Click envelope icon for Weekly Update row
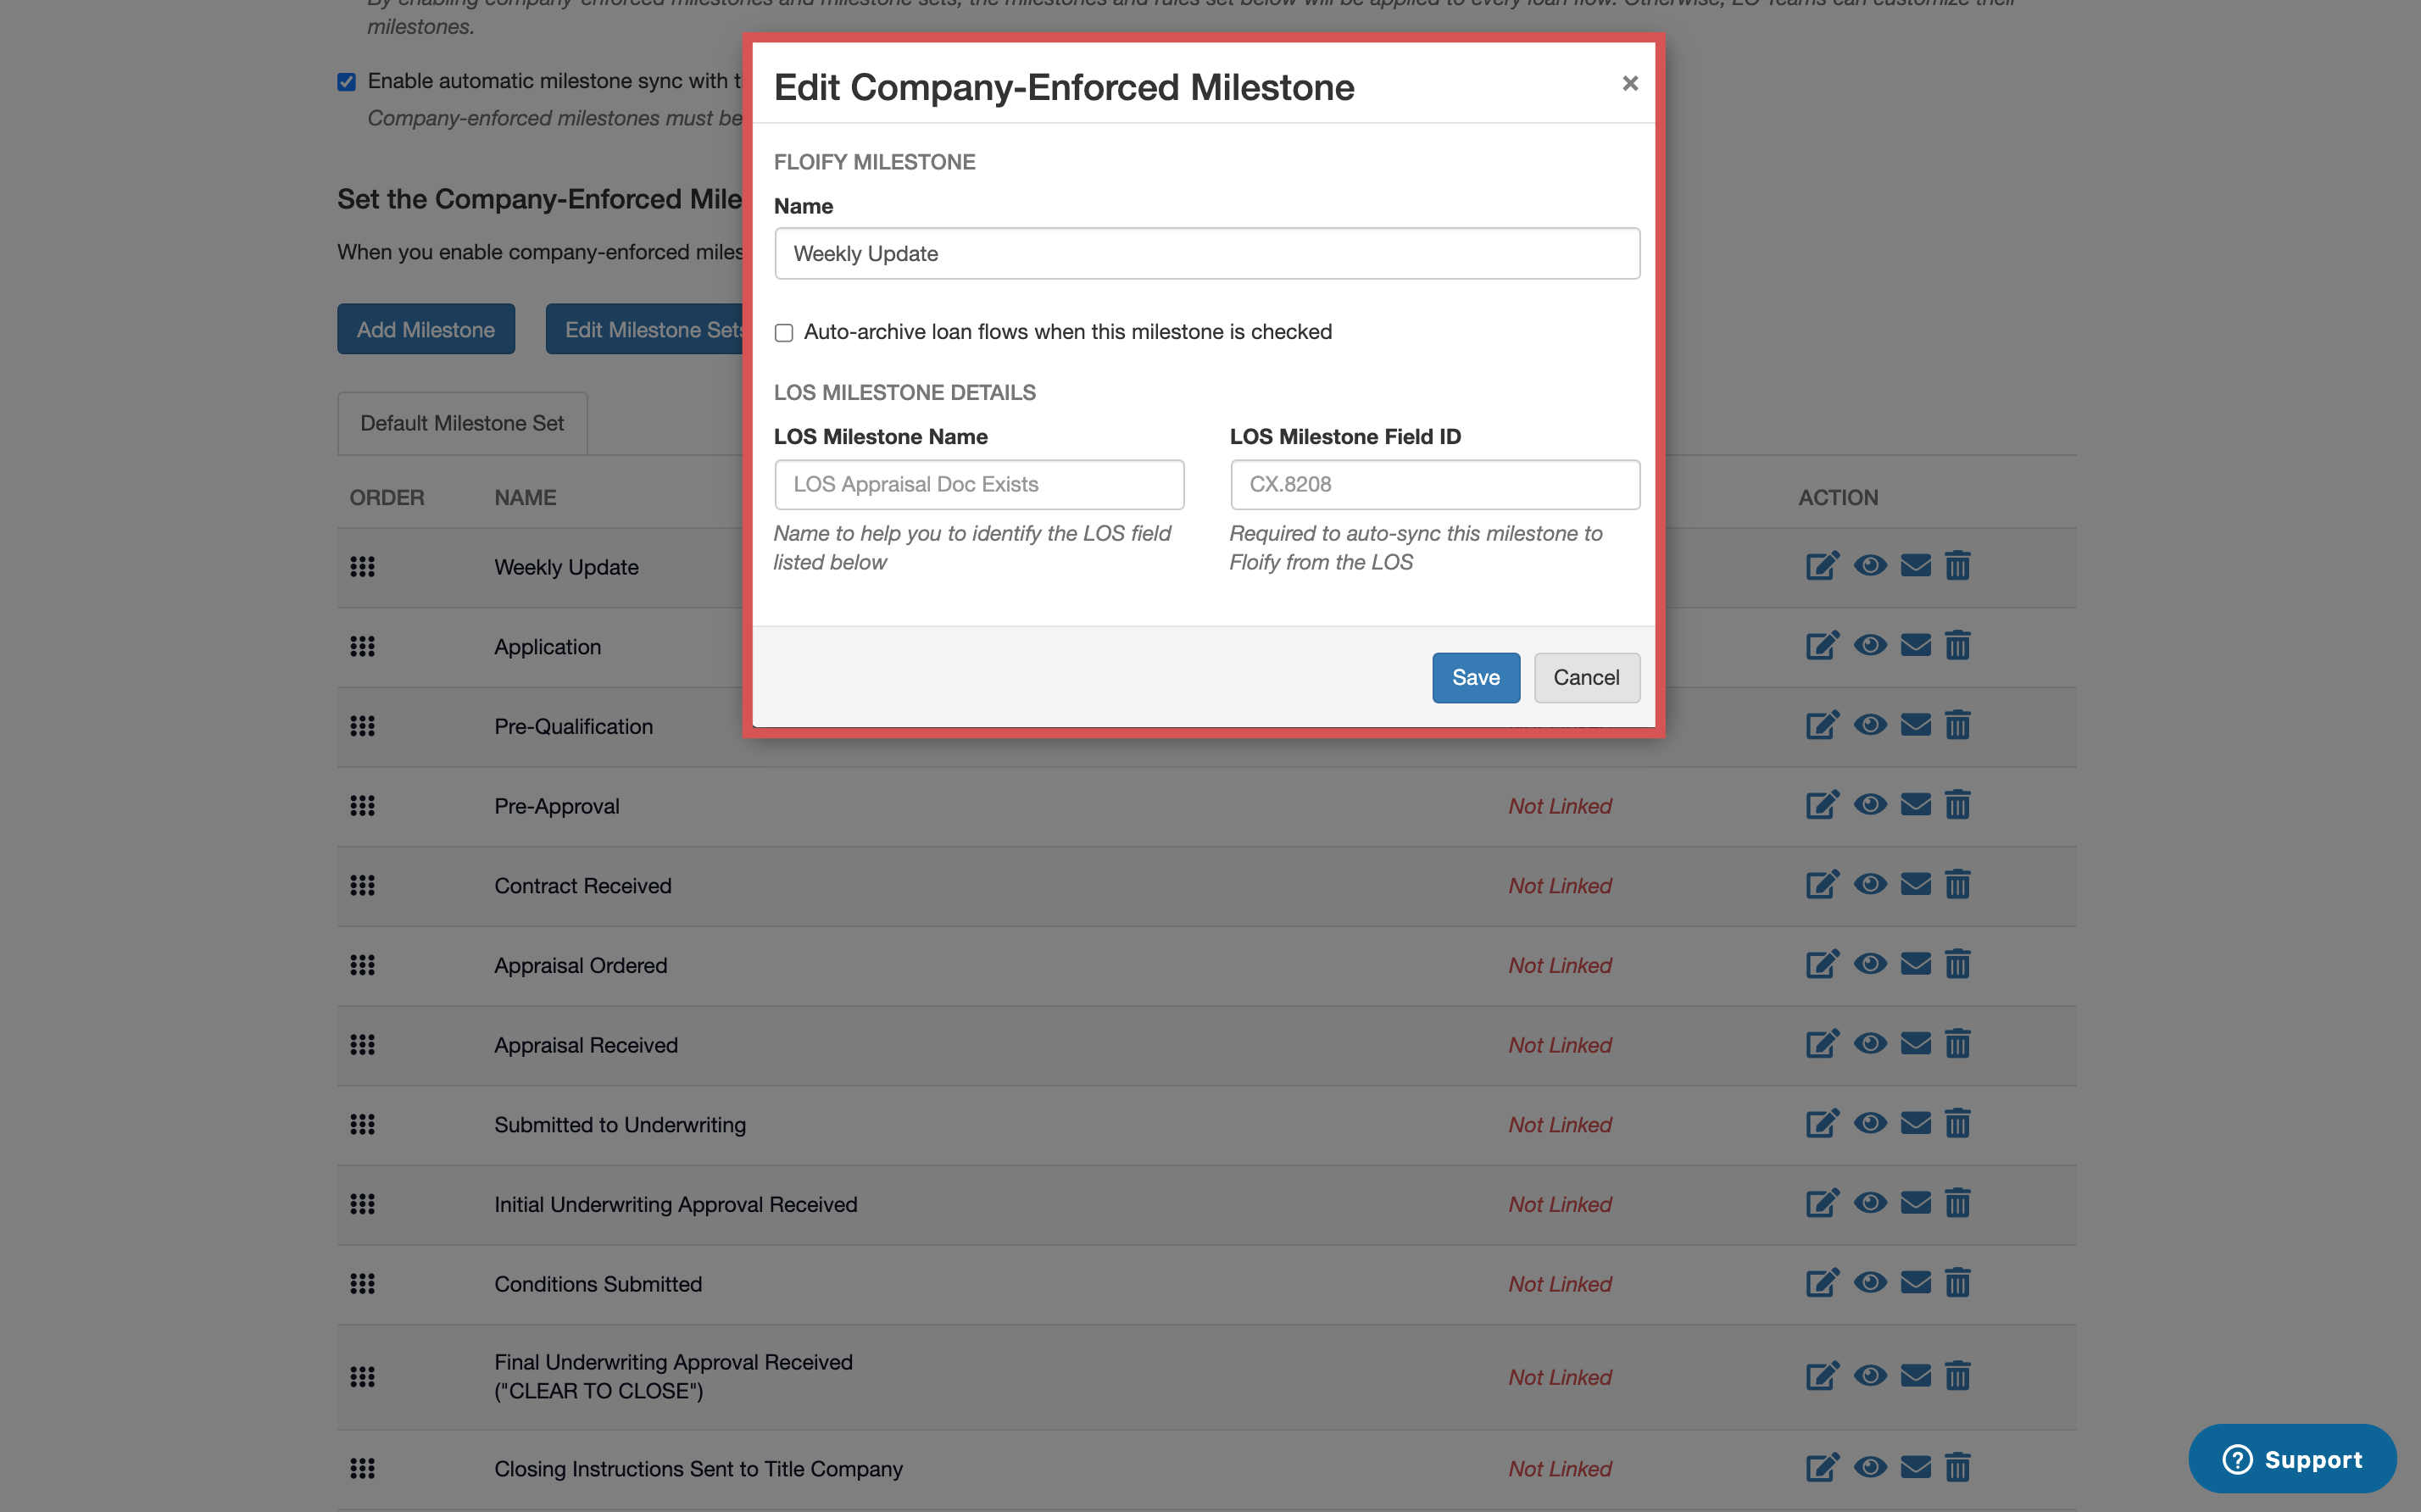The image size is (2421, 1512). [x=1915, y=566]
